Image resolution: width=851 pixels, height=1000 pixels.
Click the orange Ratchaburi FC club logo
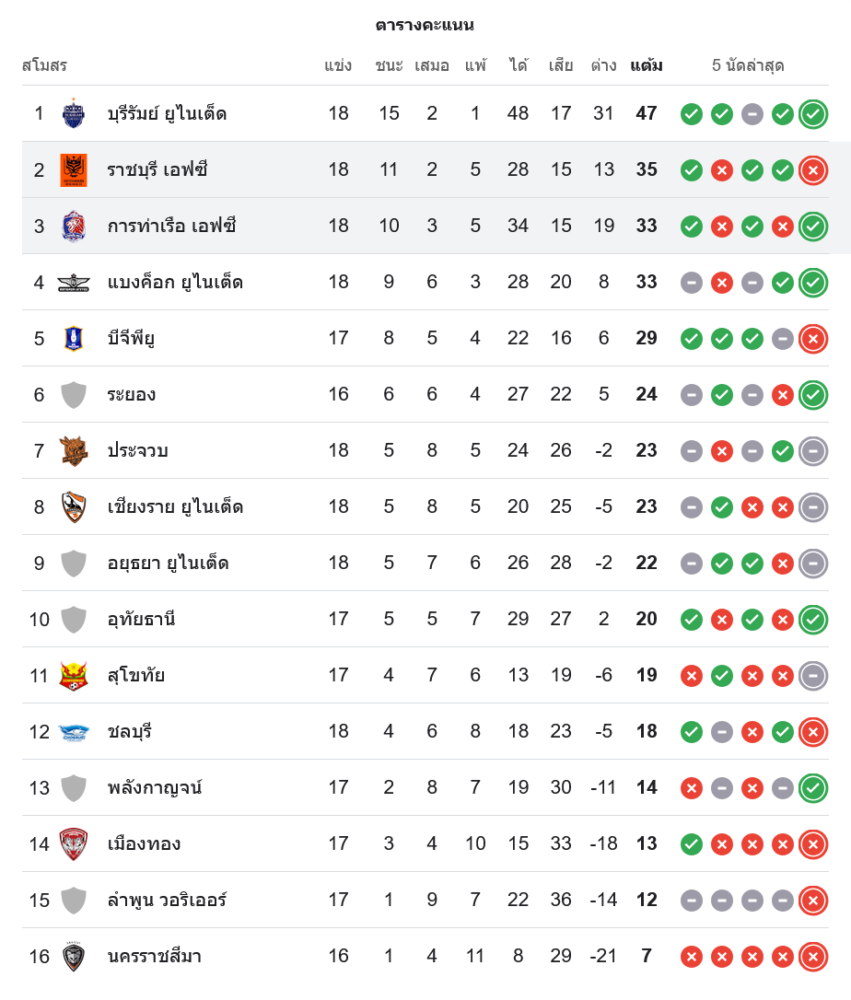click(x=74, y=170)
